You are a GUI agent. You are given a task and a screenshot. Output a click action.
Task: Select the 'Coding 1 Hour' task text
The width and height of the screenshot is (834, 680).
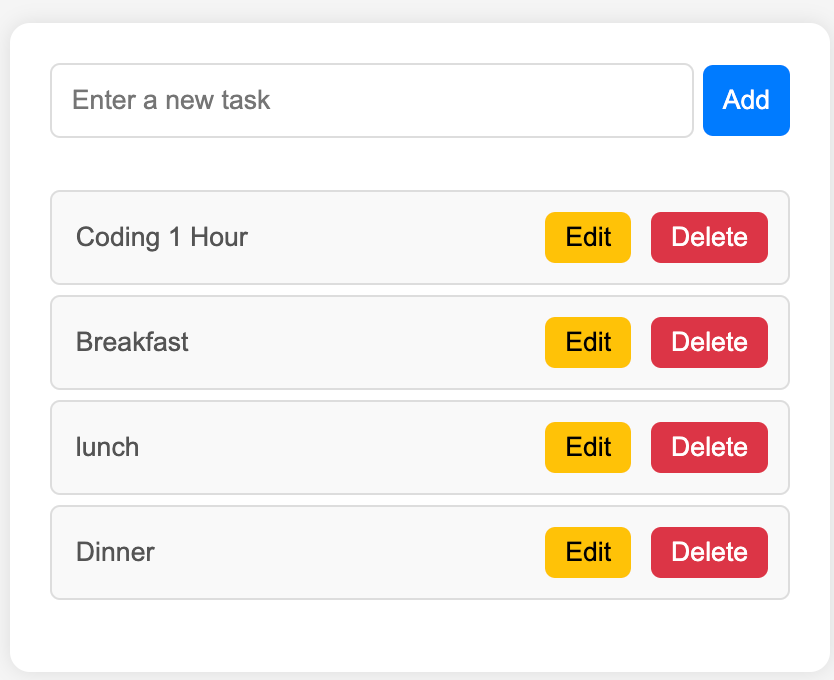click(162, 237)
